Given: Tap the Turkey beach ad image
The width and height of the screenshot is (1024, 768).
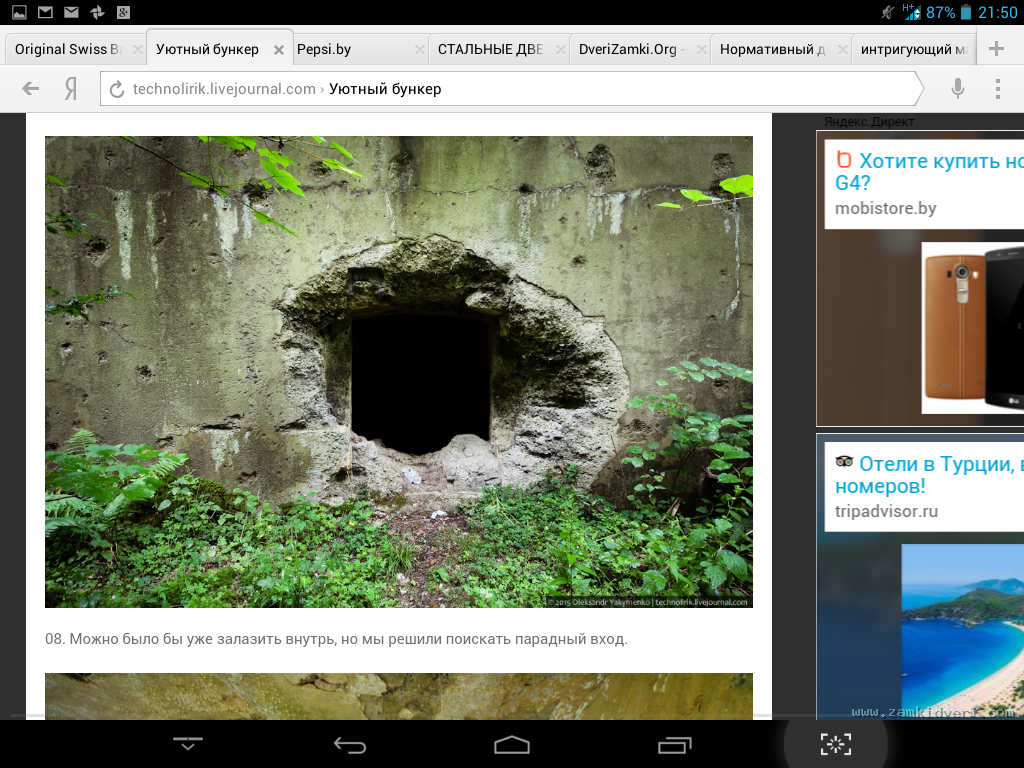Looking at the screenshot, I should coord(963,632).
